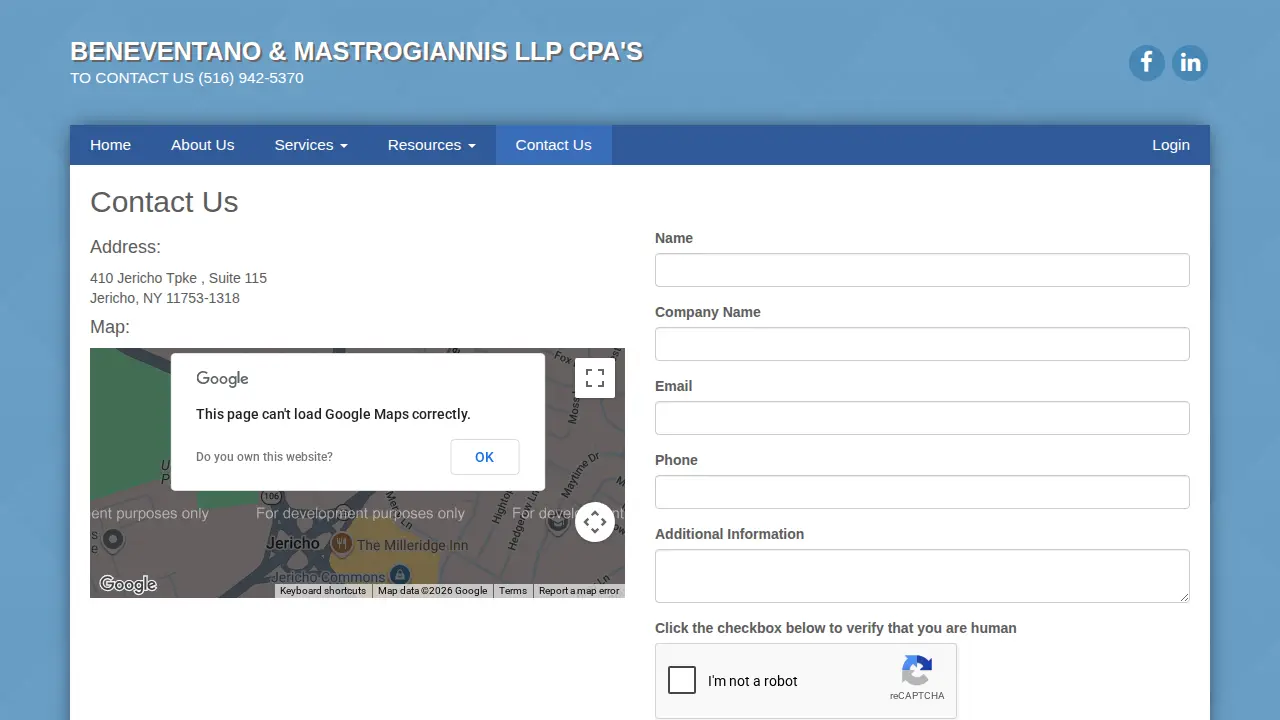Click the Do you own this website link
Image resolution: width=1280 pixels, height=720 pixels.
pyautogui.click(x=264, y=457)
